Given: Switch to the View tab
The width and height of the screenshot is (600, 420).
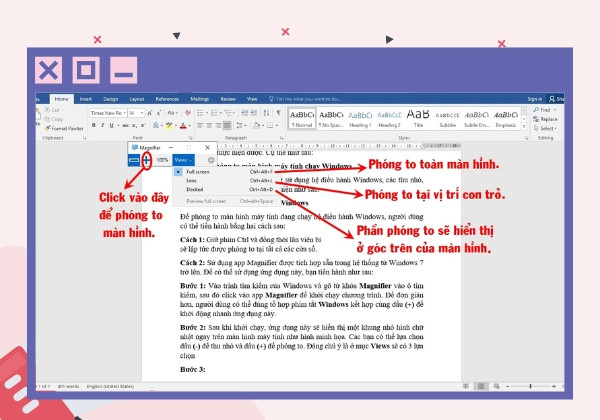Looking at the screenshot, I should tap(252, 99).
